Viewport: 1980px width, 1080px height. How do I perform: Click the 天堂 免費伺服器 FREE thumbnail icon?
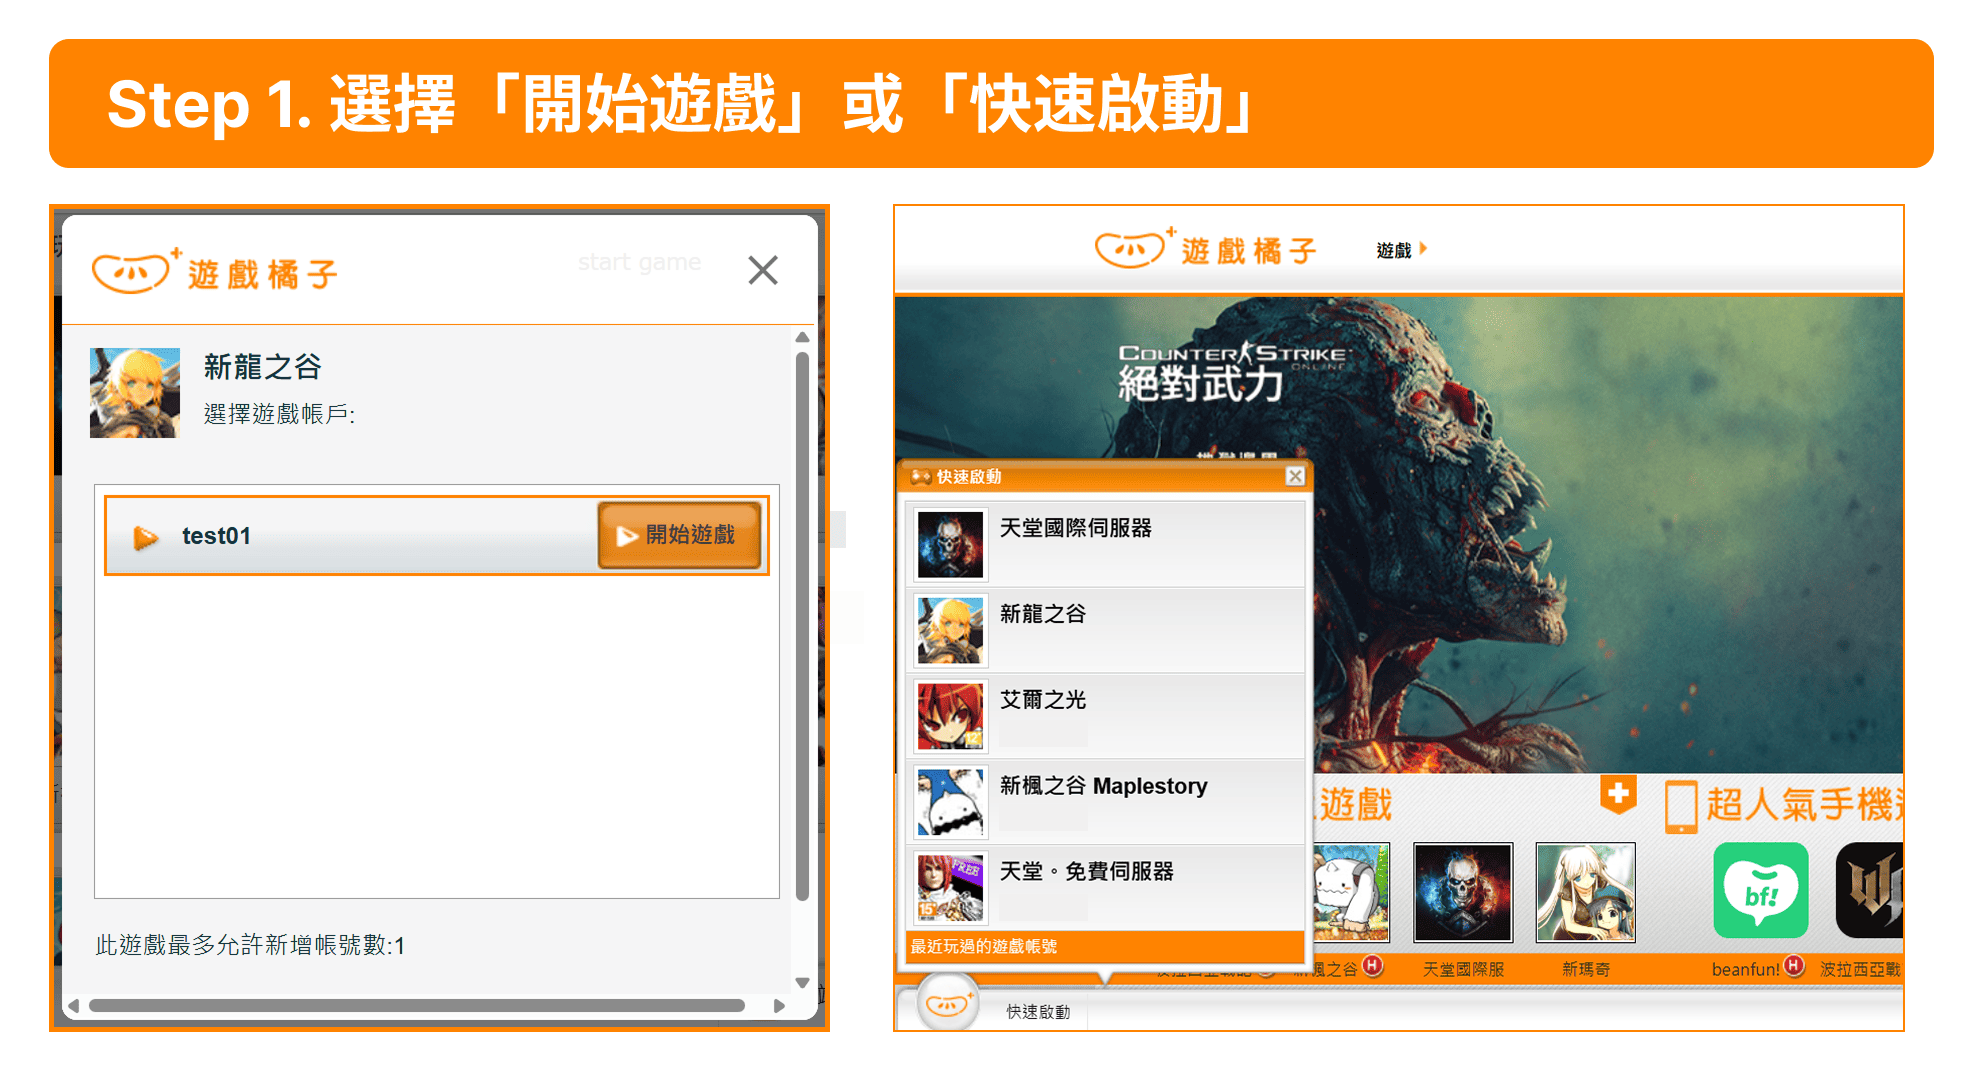pos(950,888)
